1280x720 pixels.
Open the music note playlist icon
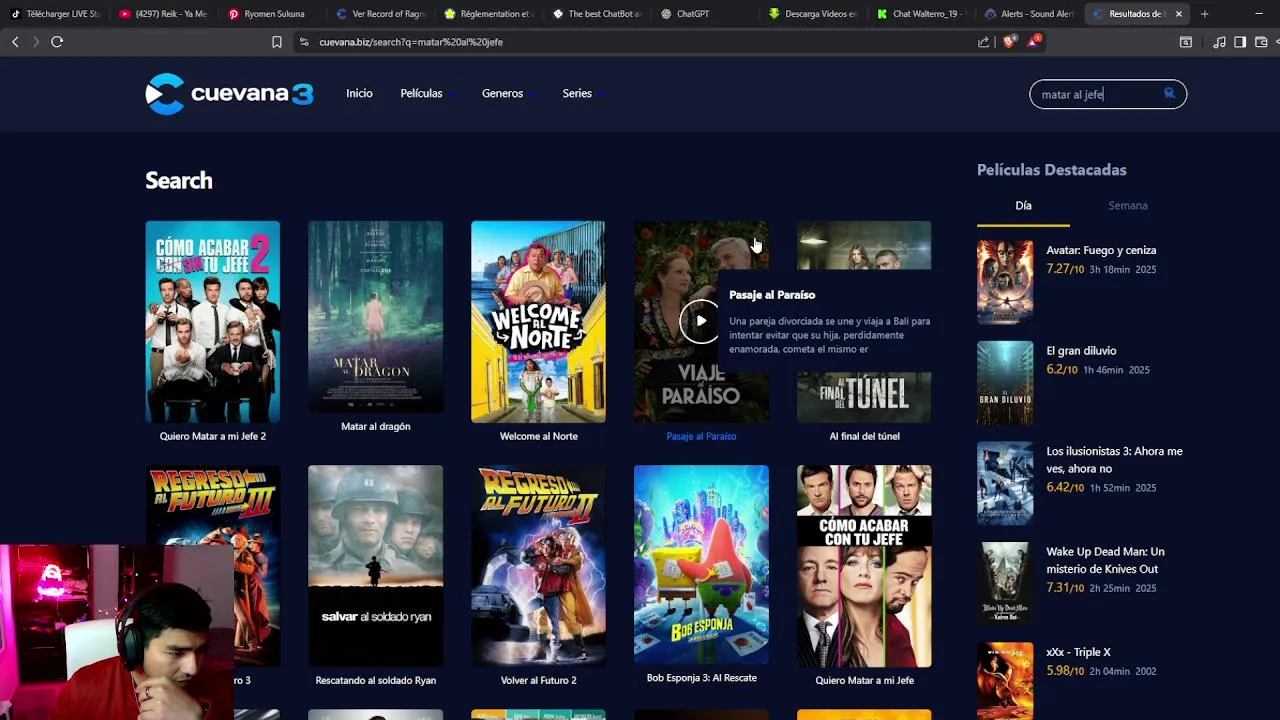1219,42
